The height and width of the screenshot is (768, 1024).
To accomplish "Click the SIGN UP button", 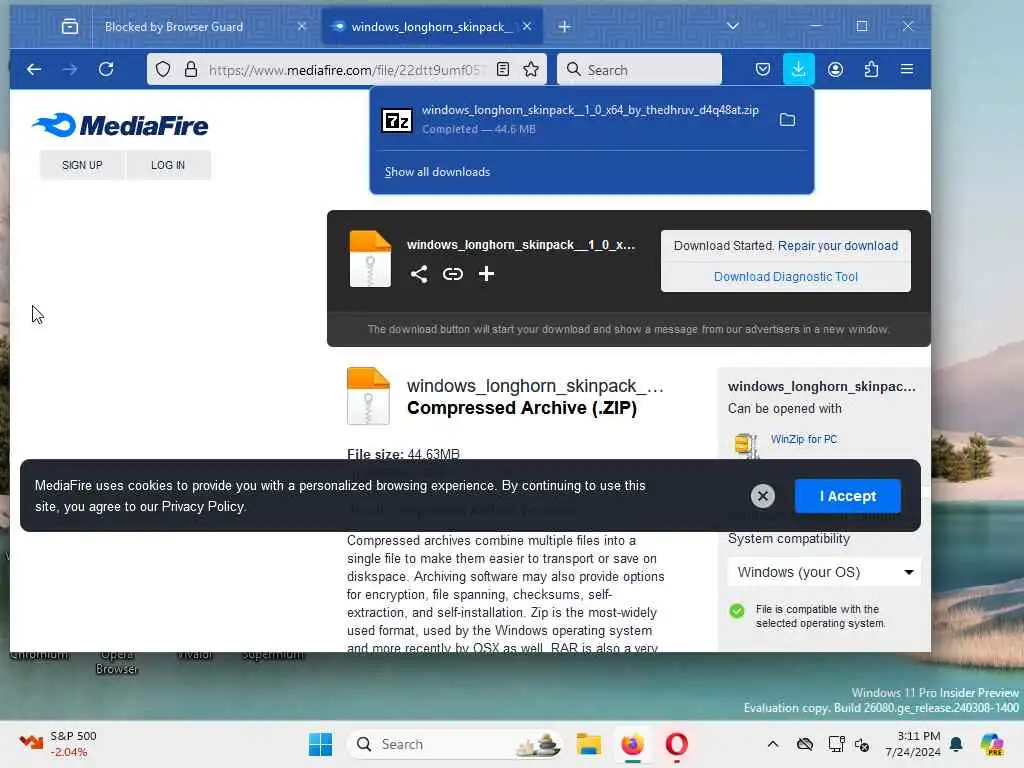I will coord(82,165).
